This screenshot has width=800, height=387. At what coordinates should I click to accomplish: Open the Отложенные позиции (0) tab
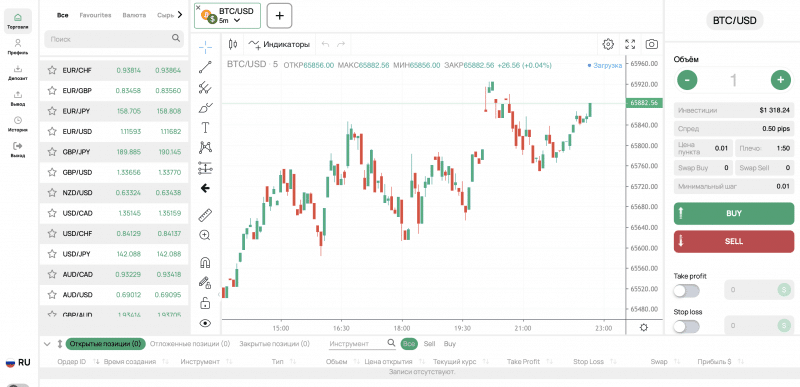click(190, 344)
